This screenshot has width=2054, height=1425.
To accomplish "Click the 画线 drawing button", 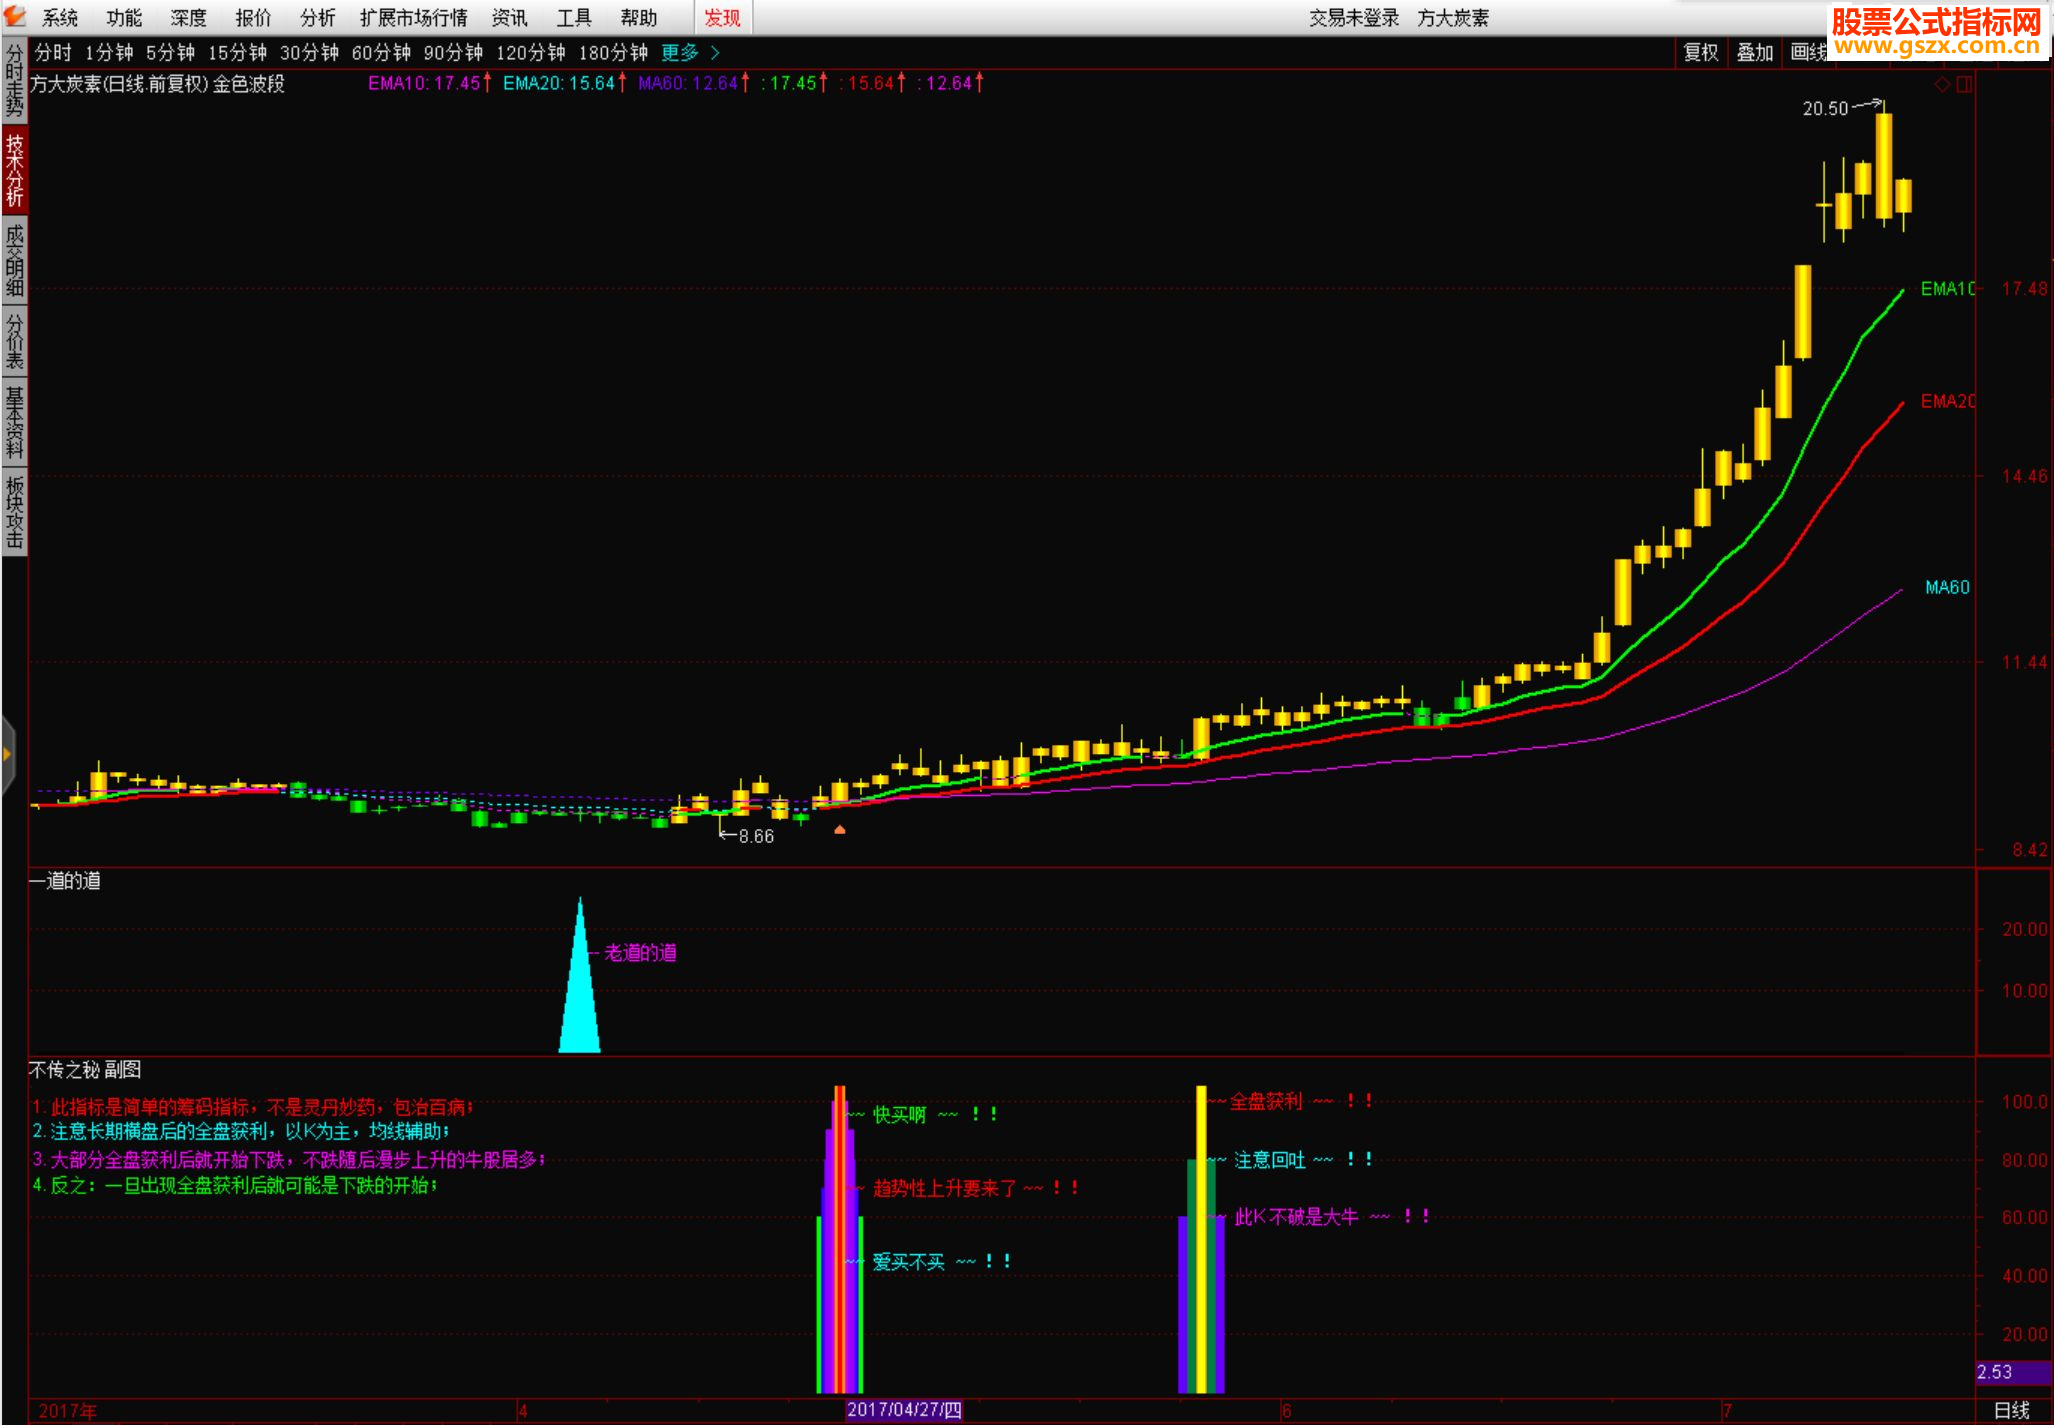I will point(1808,52).
